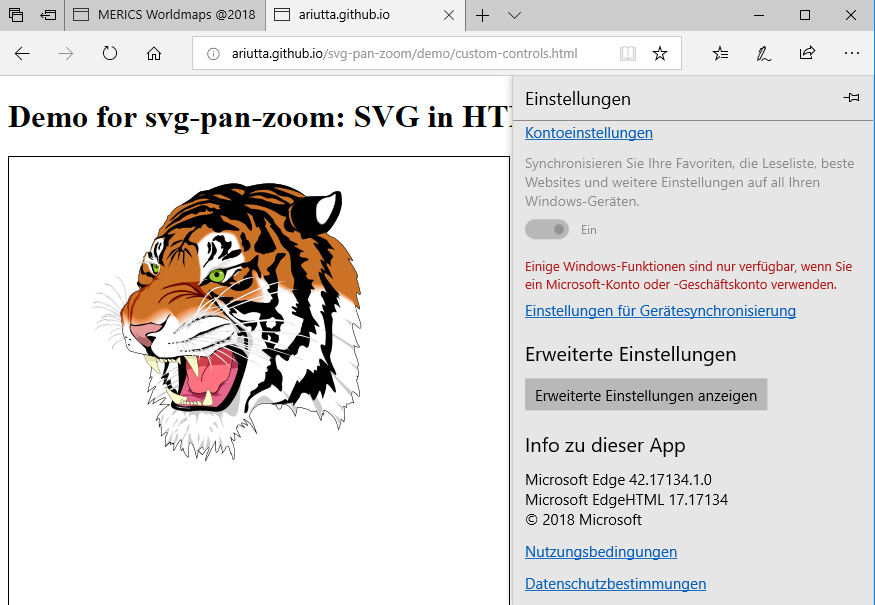Open the Hub favorites pane
Image resolution: width=875 pixels, height=605 pixels.
pos(720,53)
